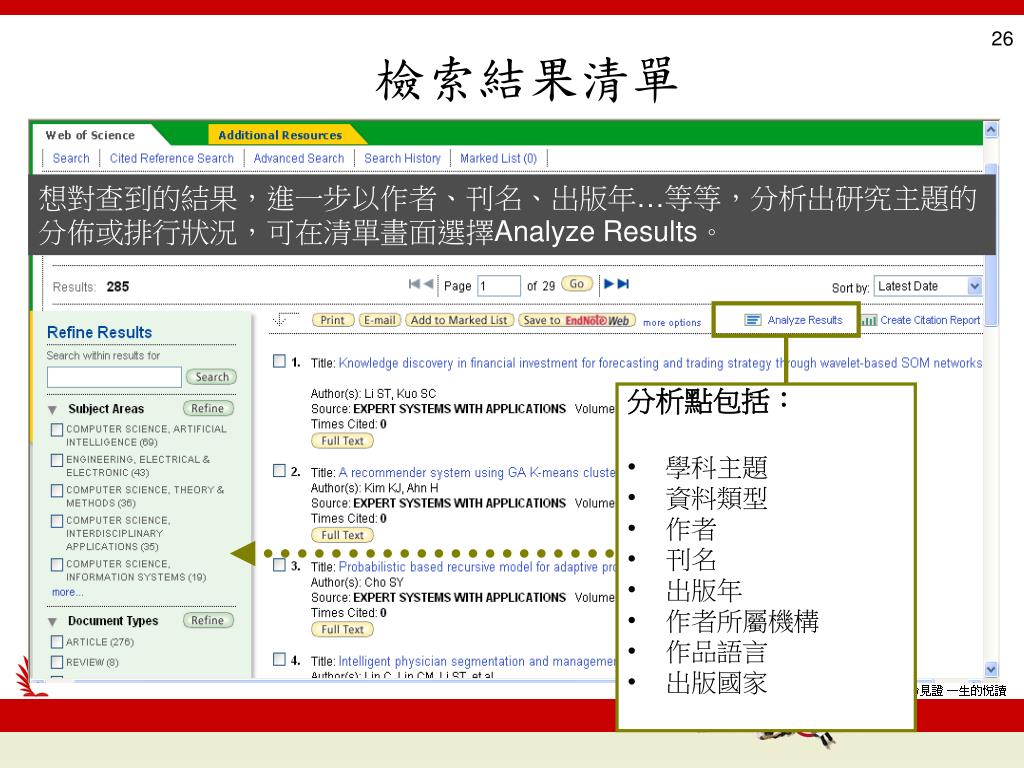Open Marked List (0)

(x=498, y=158)
